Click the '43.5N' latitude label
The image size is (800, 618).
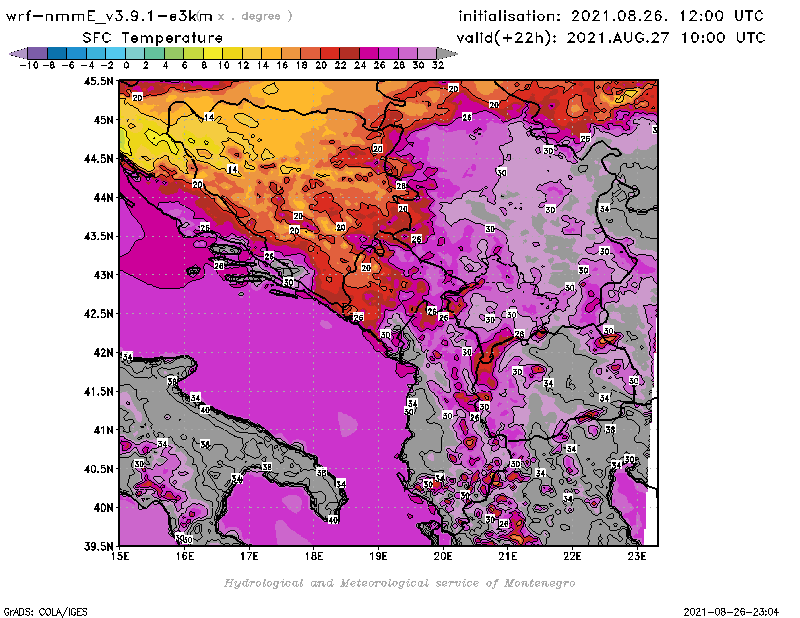pyautogui.click(x=98, y=236)
